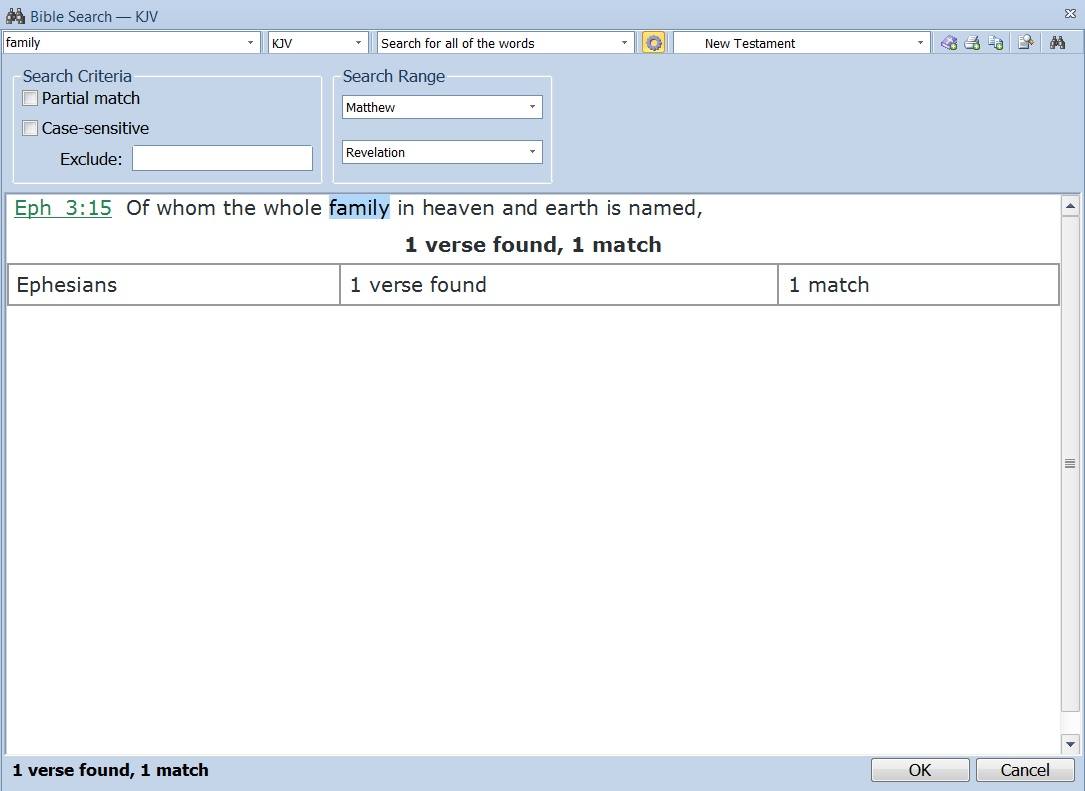Open the 'Search for all of the words' dropdown
The width and height of the screenshot is (1085, 791).
click(623, 43)
